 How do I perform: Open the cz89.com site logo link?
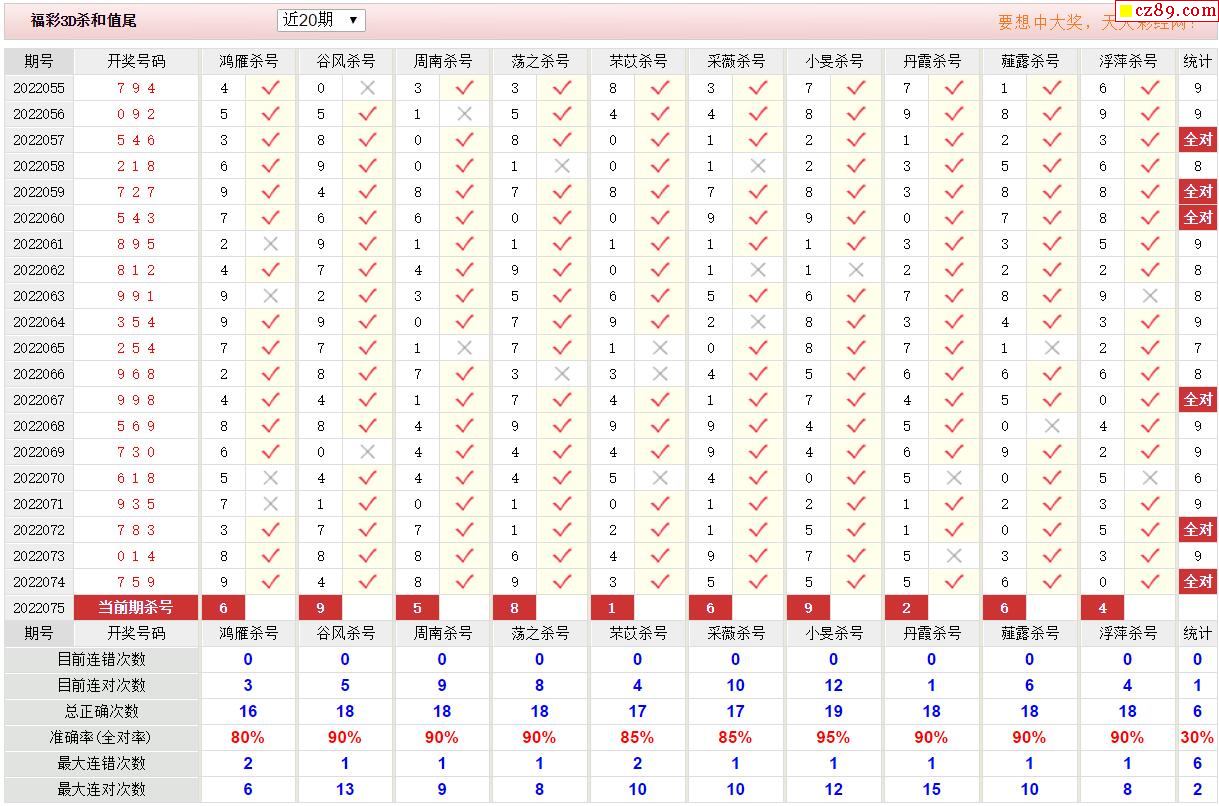(1167, 11)
